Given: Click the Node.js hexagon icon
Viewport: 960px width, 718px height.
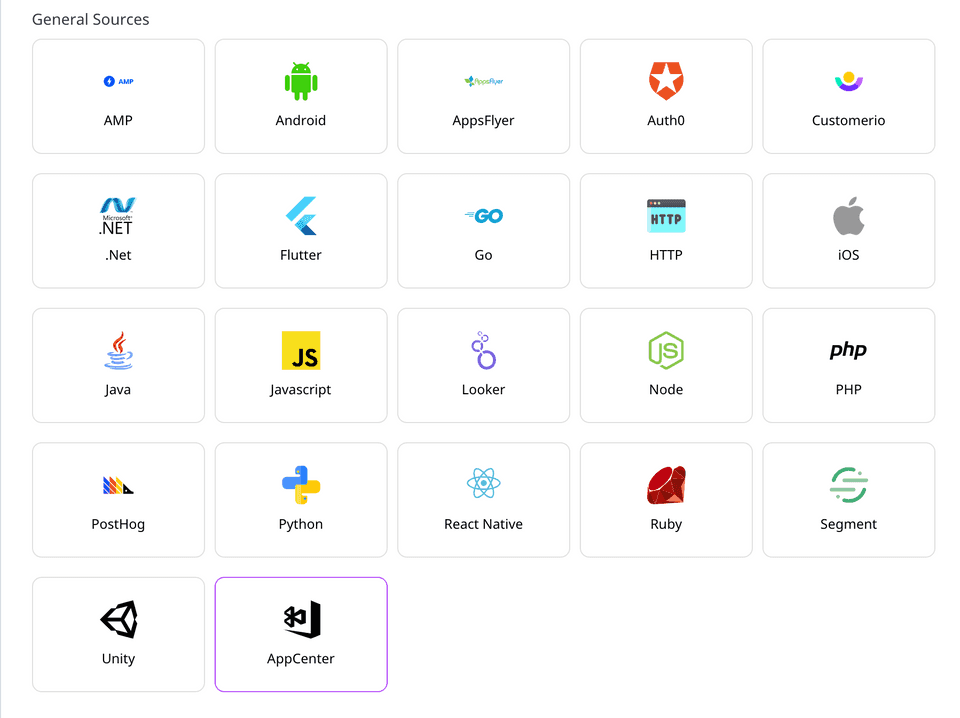Looking at the screenshot, I should 666,350.
